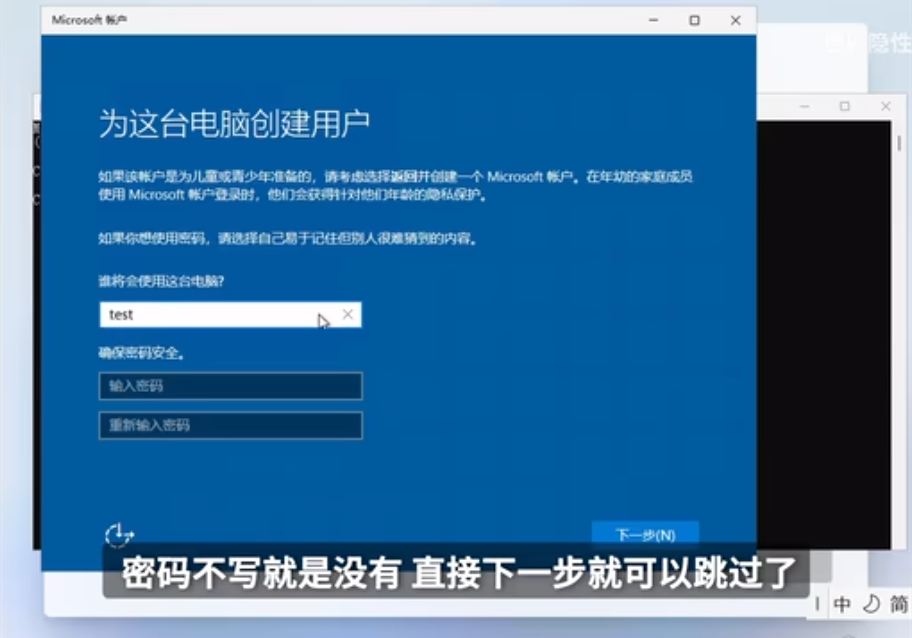Click the 确保密码安全。 label
Viewport: 912px width, 638px height.
[141, 352]
